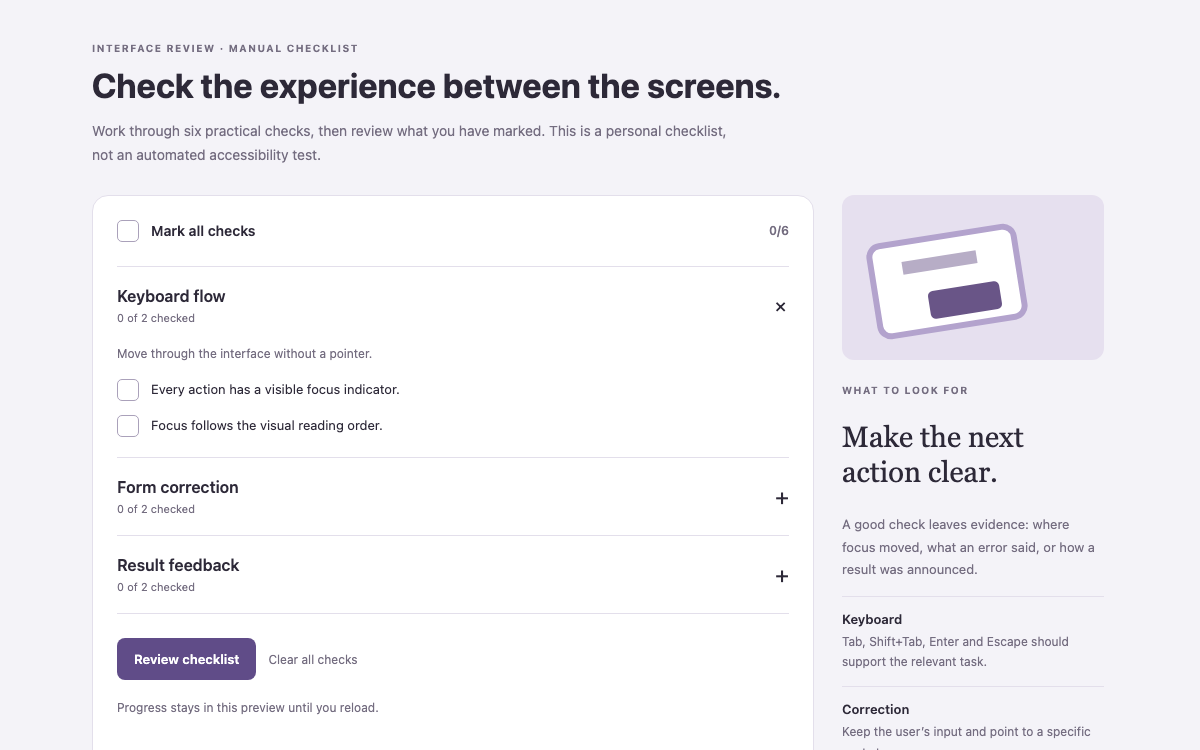Expand the Form correction section plus icon

(x=782, y=498)
